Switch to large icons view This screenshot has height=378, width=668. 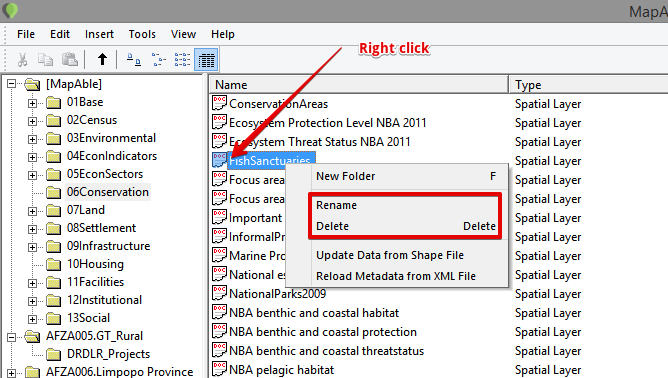[x=134, y=60]
